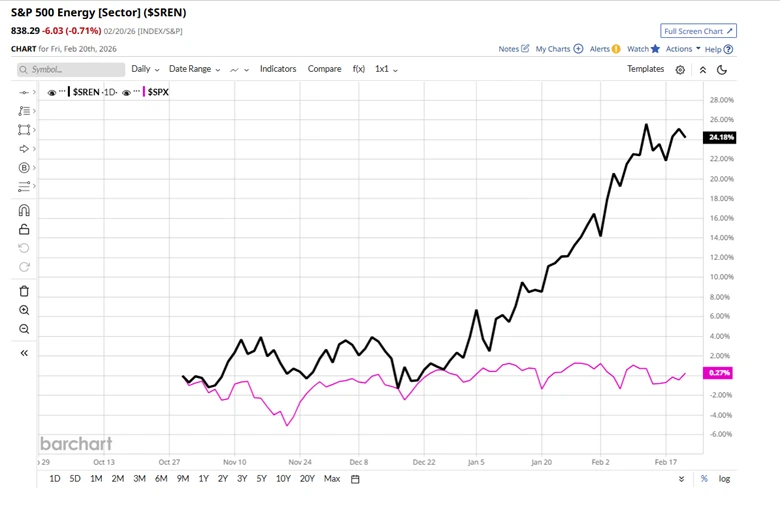This screenshot has width=780, height=511.
Task: Toggle visibility of $SPX series
Action: 126,93
